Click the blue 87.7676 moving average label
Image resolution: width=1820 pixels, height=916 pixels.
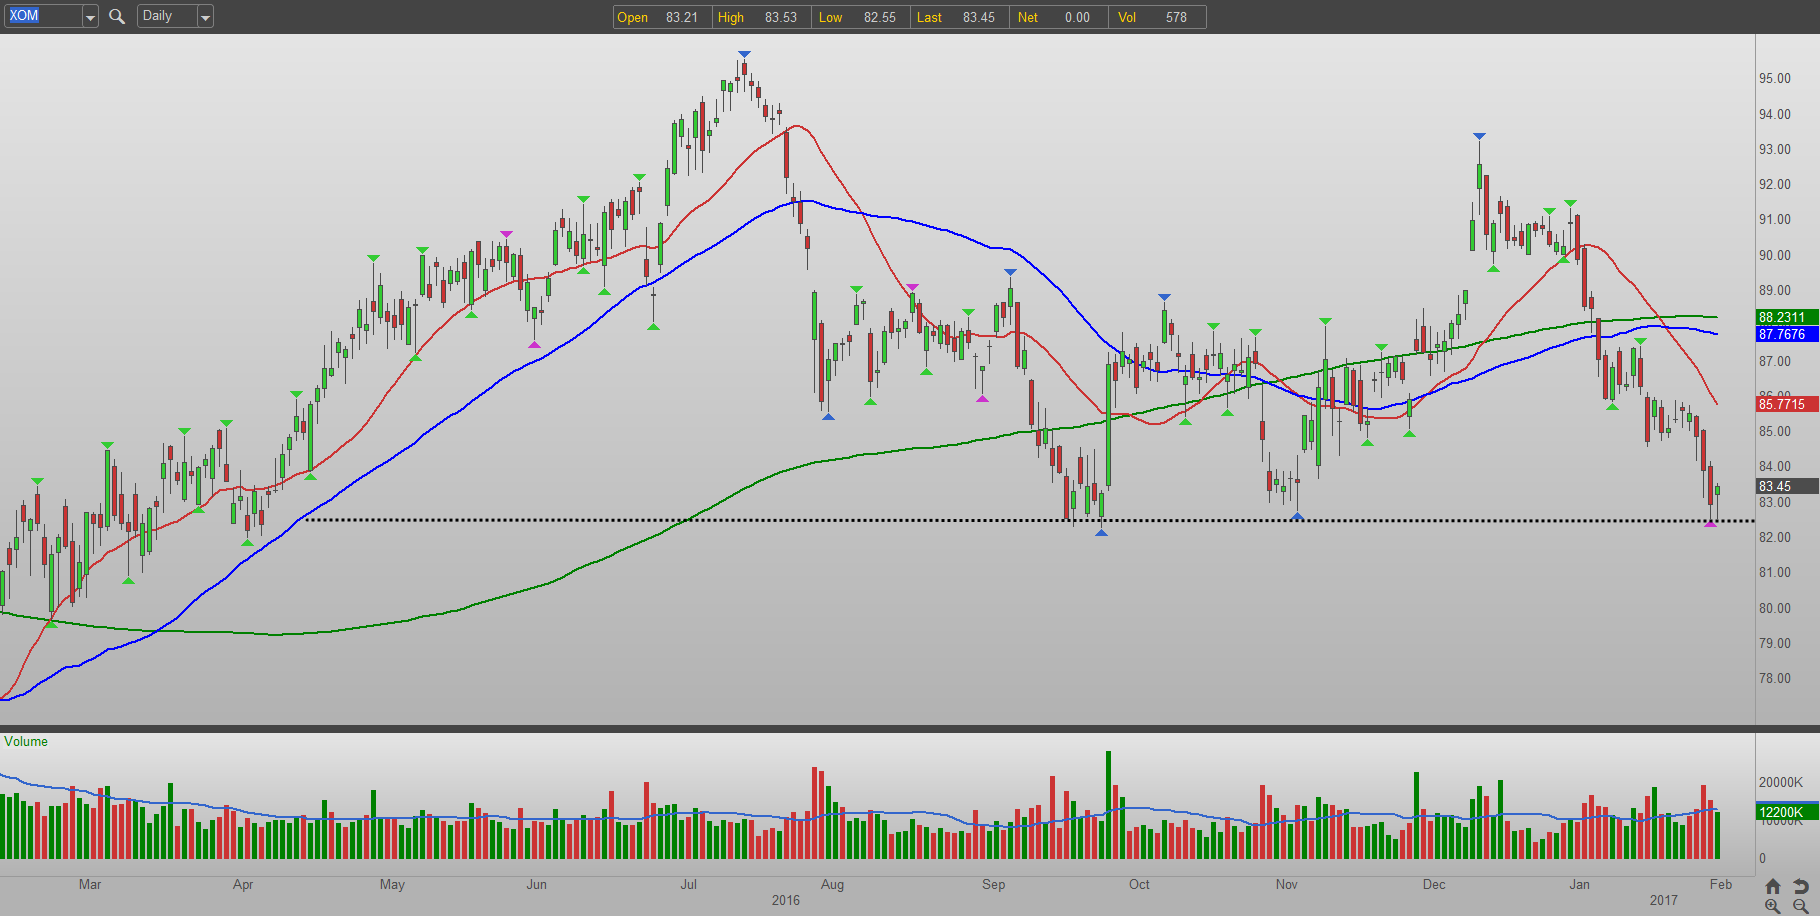1787,334
